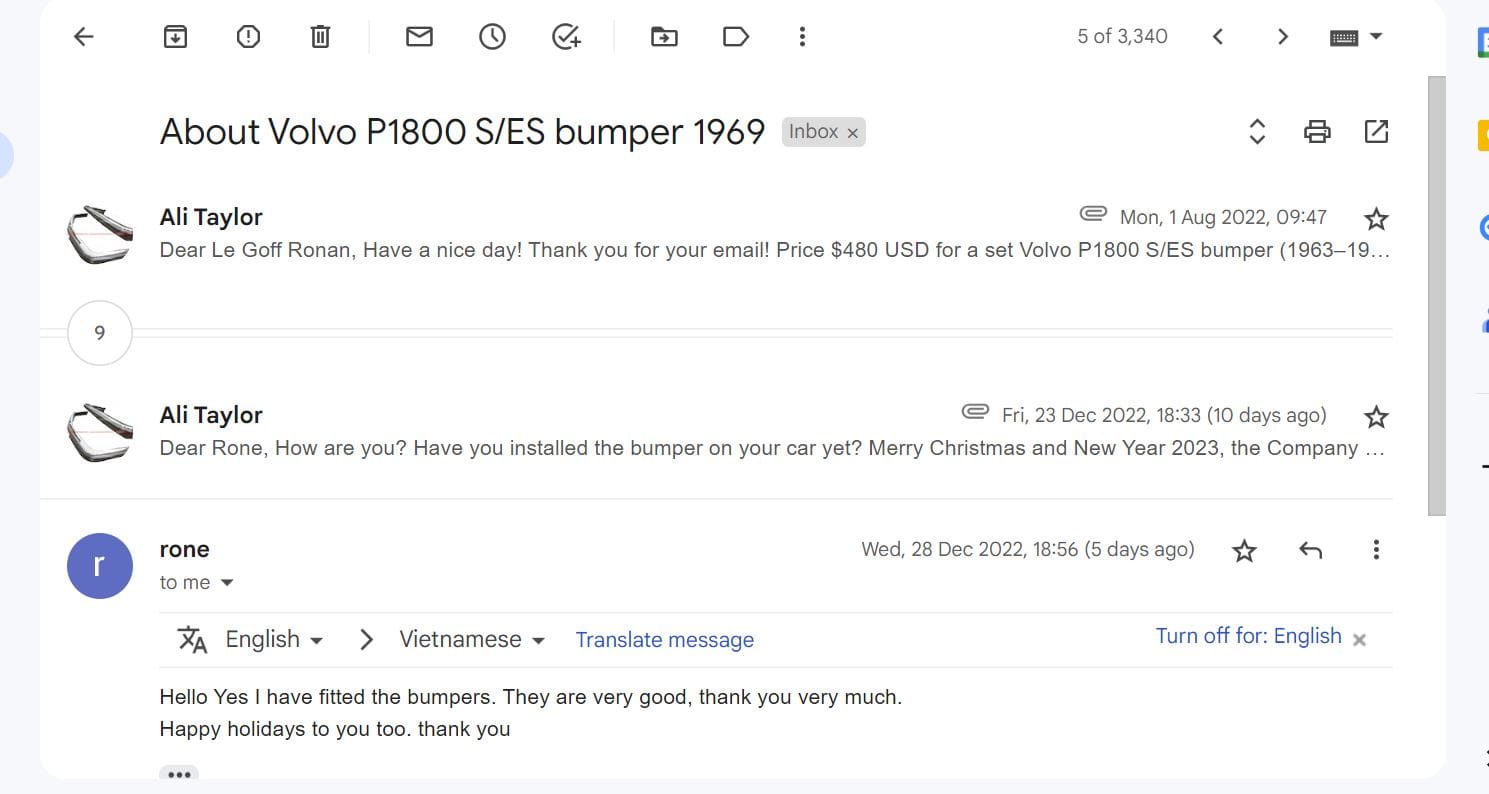Star Ali Taylor's 1 Aug 2022 message

[1376, 219]
